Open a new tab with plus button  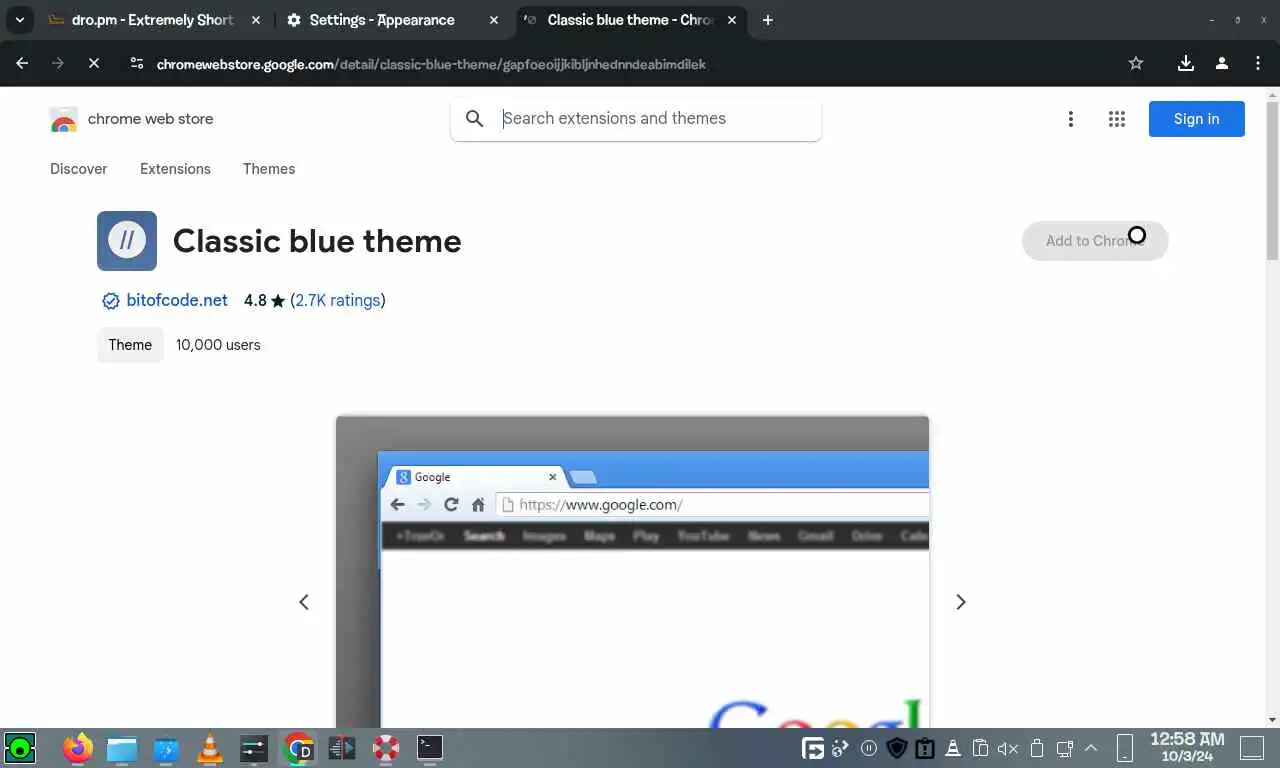768,20
